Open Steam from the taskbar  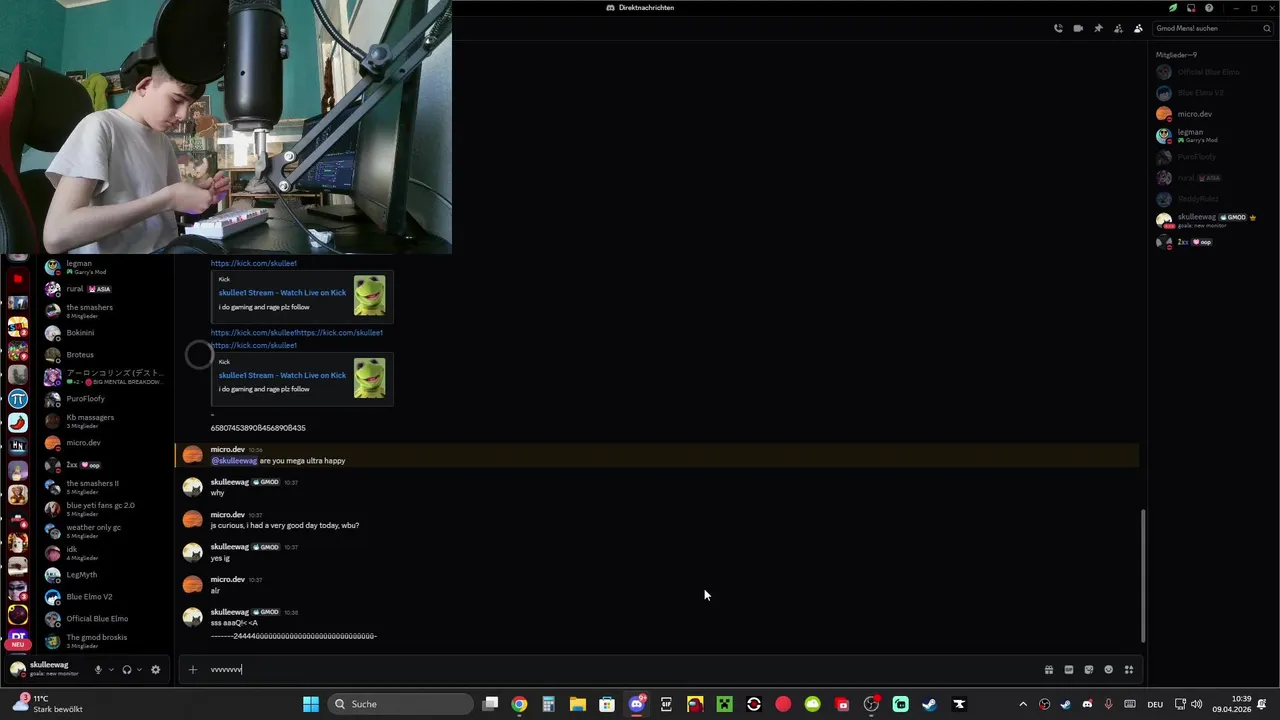[930, 704]
